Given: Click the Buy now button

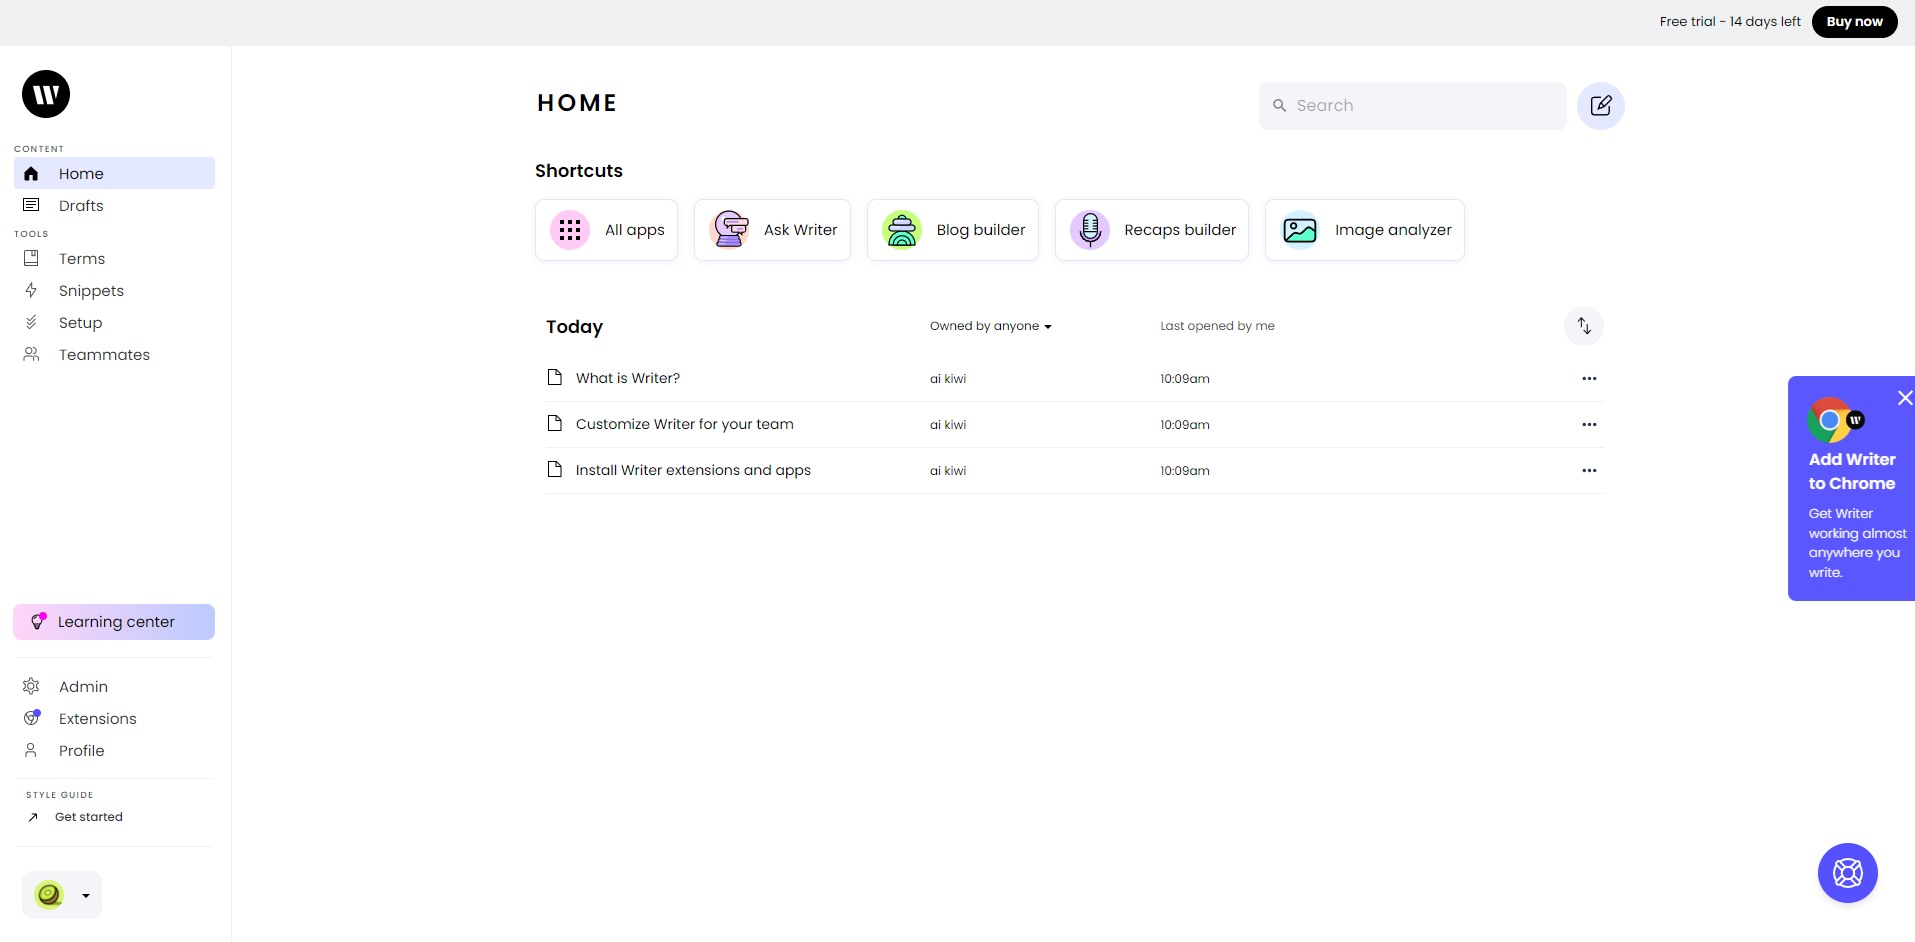Looking at the screenshot, I should (1854, 22).
